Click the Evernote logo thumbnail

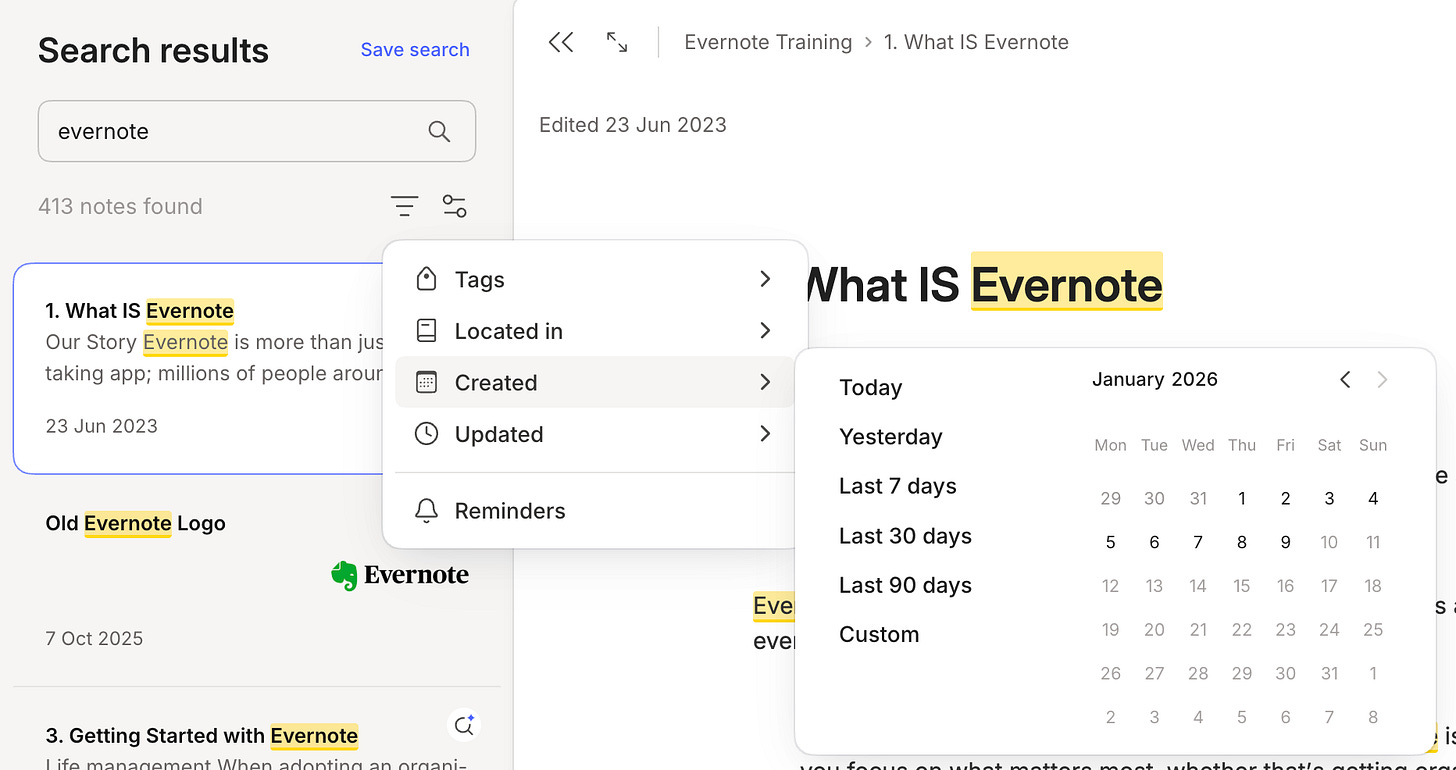[x=400, y=575]
